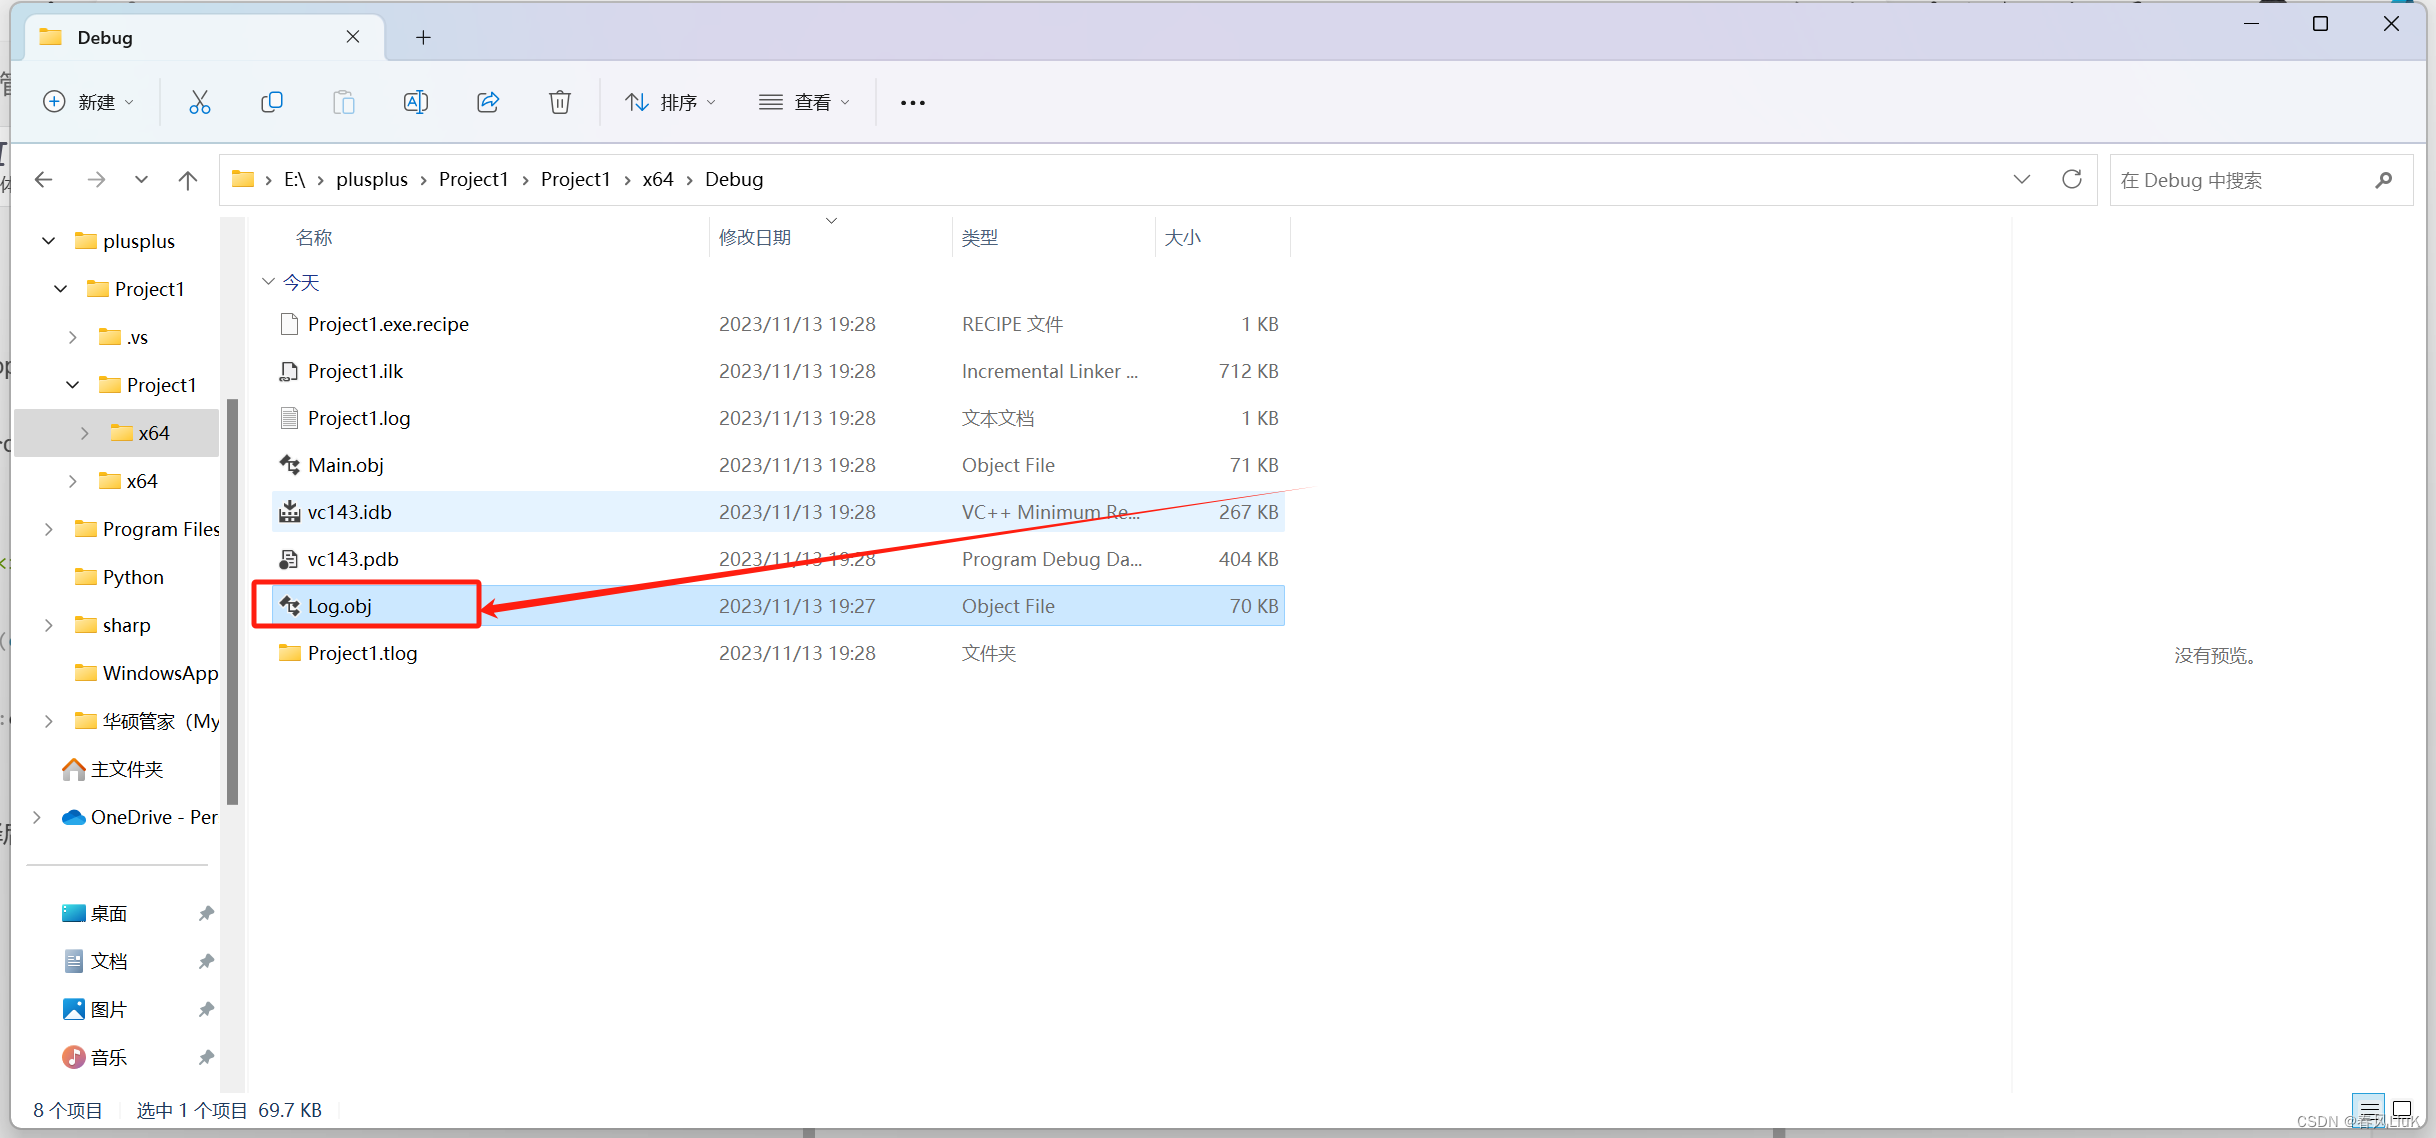Image resolution: width=2436 pixels, height=1138 pixels.
Task: Open the 新建 (New) dropdown
Action: (x=89, y=102)
